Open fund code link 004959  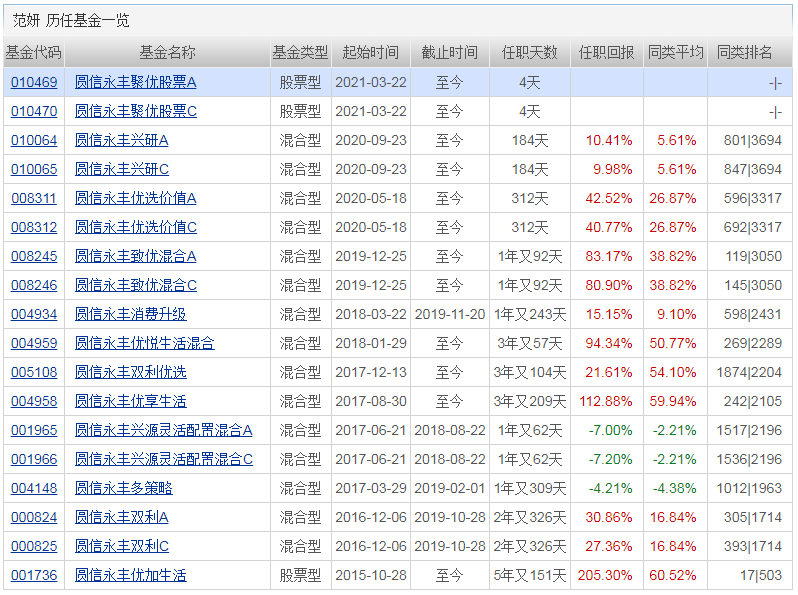click(34, 344)
